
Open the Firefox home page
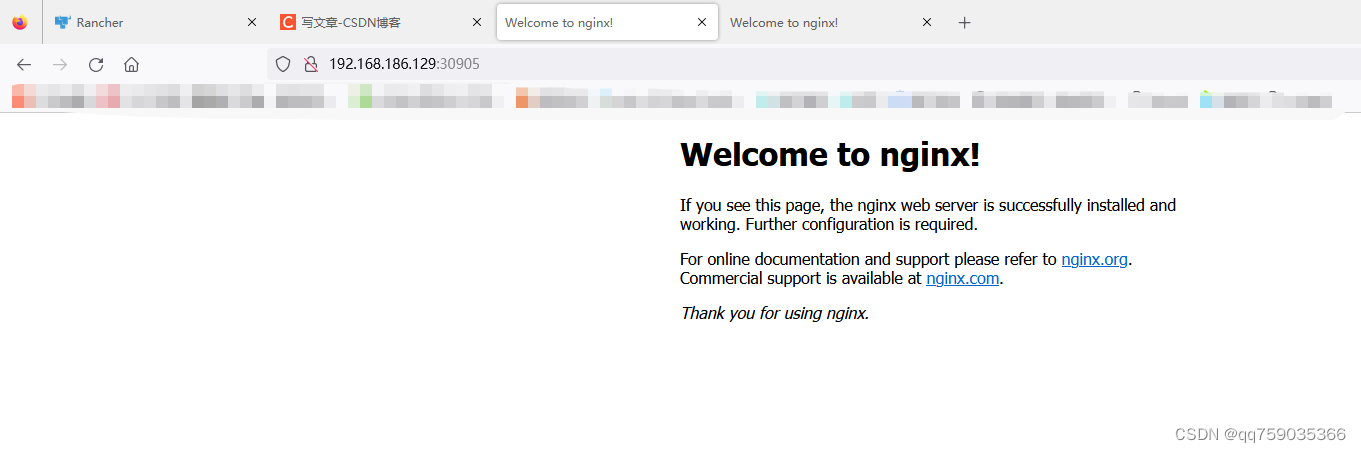[131, 64]
